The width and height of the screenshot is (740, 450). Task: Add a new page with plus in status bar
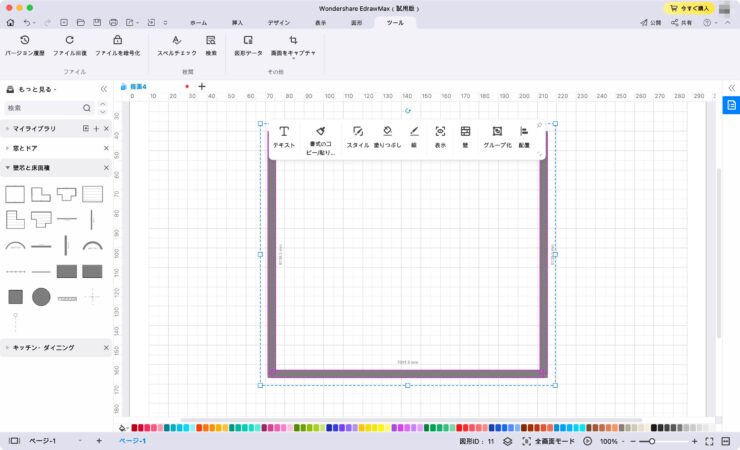click(99, 441)
